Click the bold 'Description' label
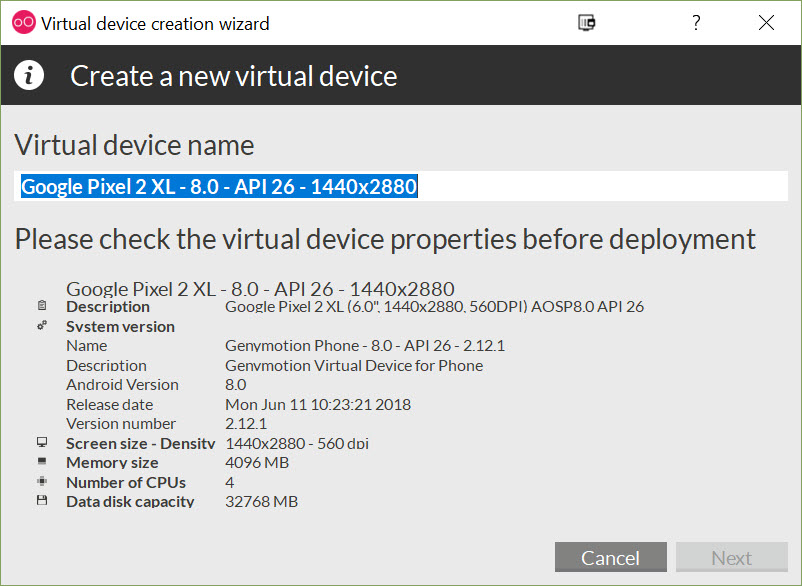 click(108, 306)
